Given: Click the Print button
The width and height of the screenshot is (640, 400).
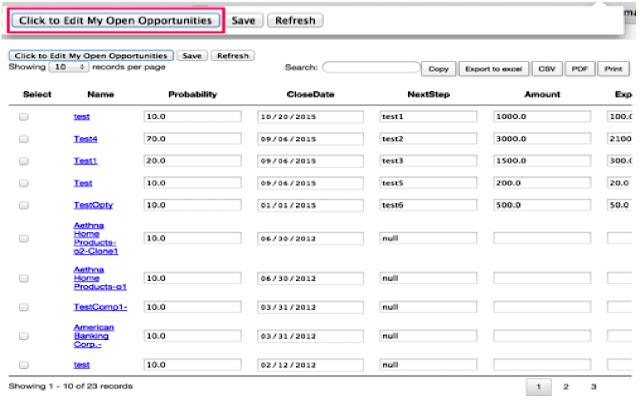Looking at the screenshot, I should pyautogui.click(x=613, y=69).
